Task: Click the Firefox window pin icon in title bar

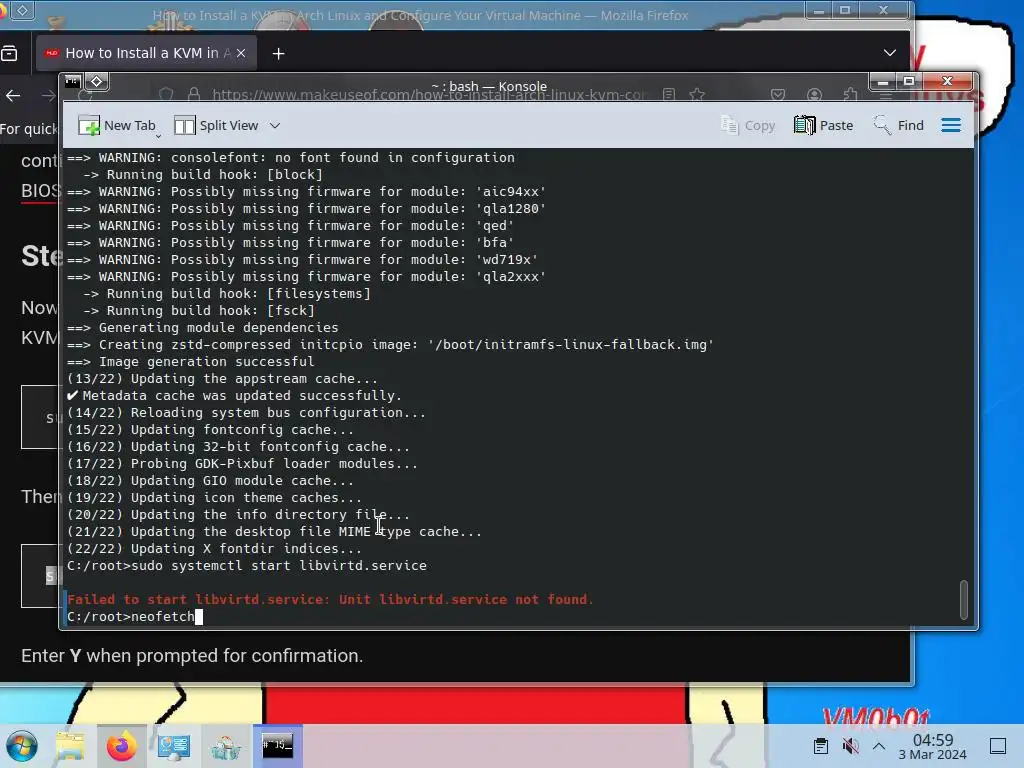Action: pyautogui.click(x=23, y=10)
